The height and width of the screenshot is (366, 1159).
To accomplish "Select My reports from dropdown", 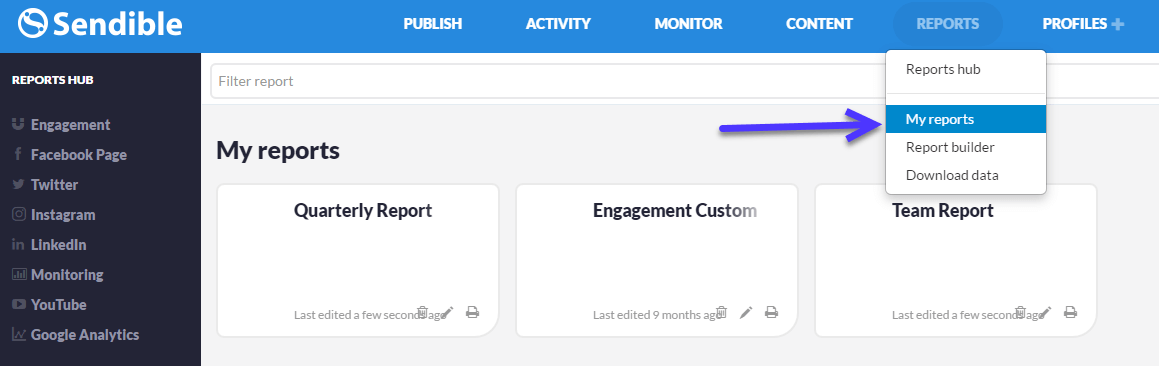I will 966,119.
